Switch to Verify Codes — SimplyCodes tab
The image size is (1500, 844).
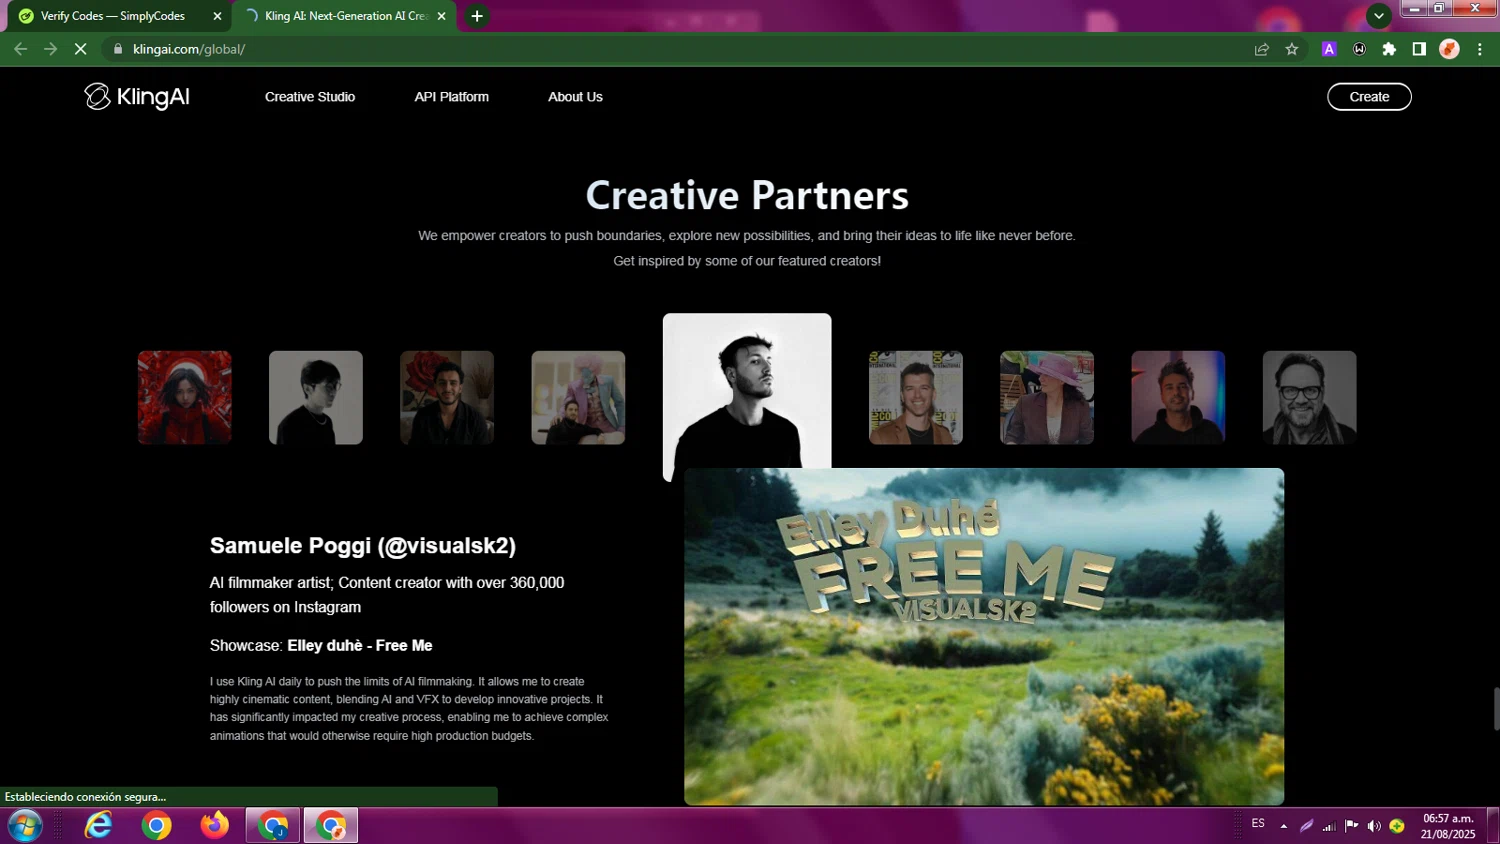pos(119,16)
